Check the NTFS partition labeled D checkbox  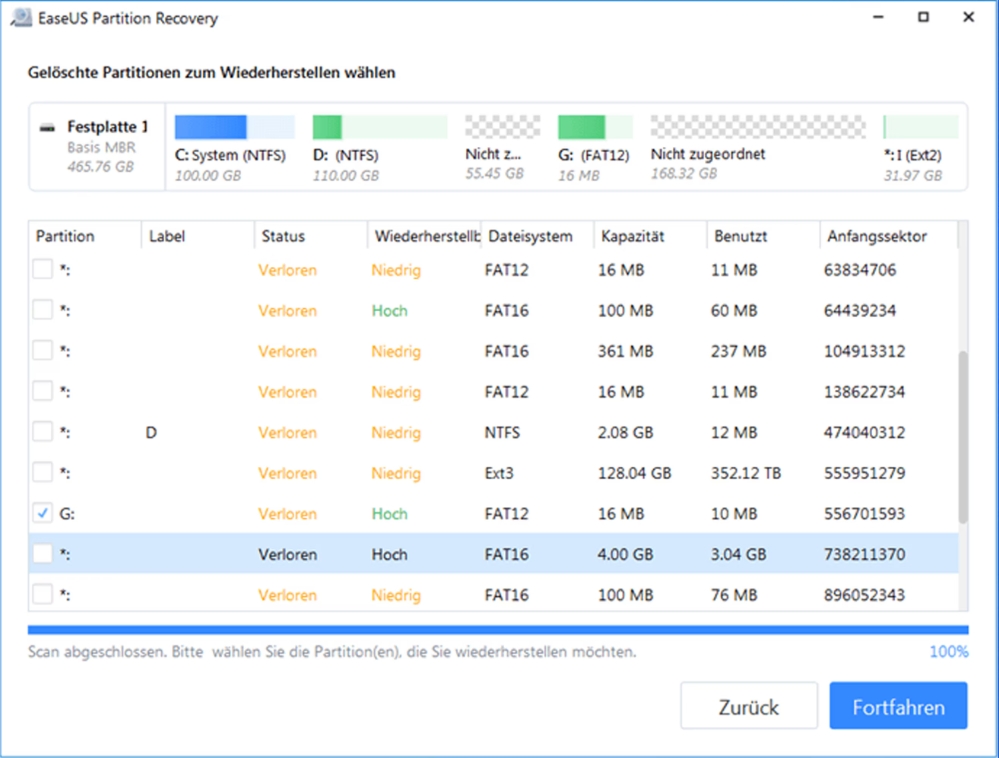coord(42,432)
